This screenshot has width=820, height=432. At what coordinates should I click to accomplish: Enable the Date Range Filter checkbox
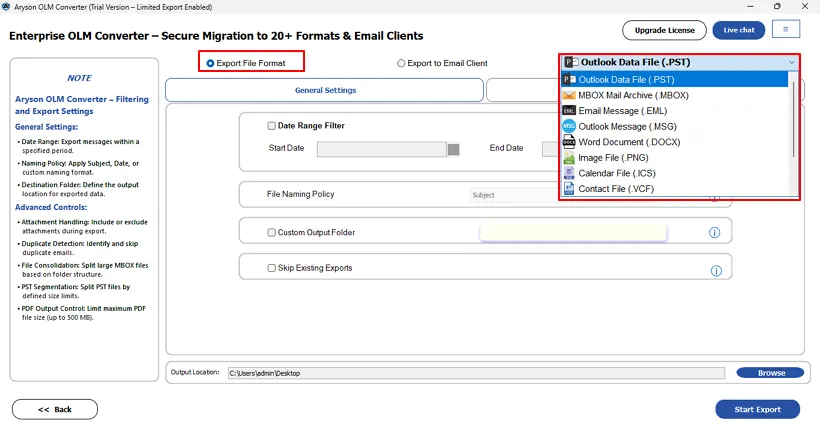[x=272, y=126]
